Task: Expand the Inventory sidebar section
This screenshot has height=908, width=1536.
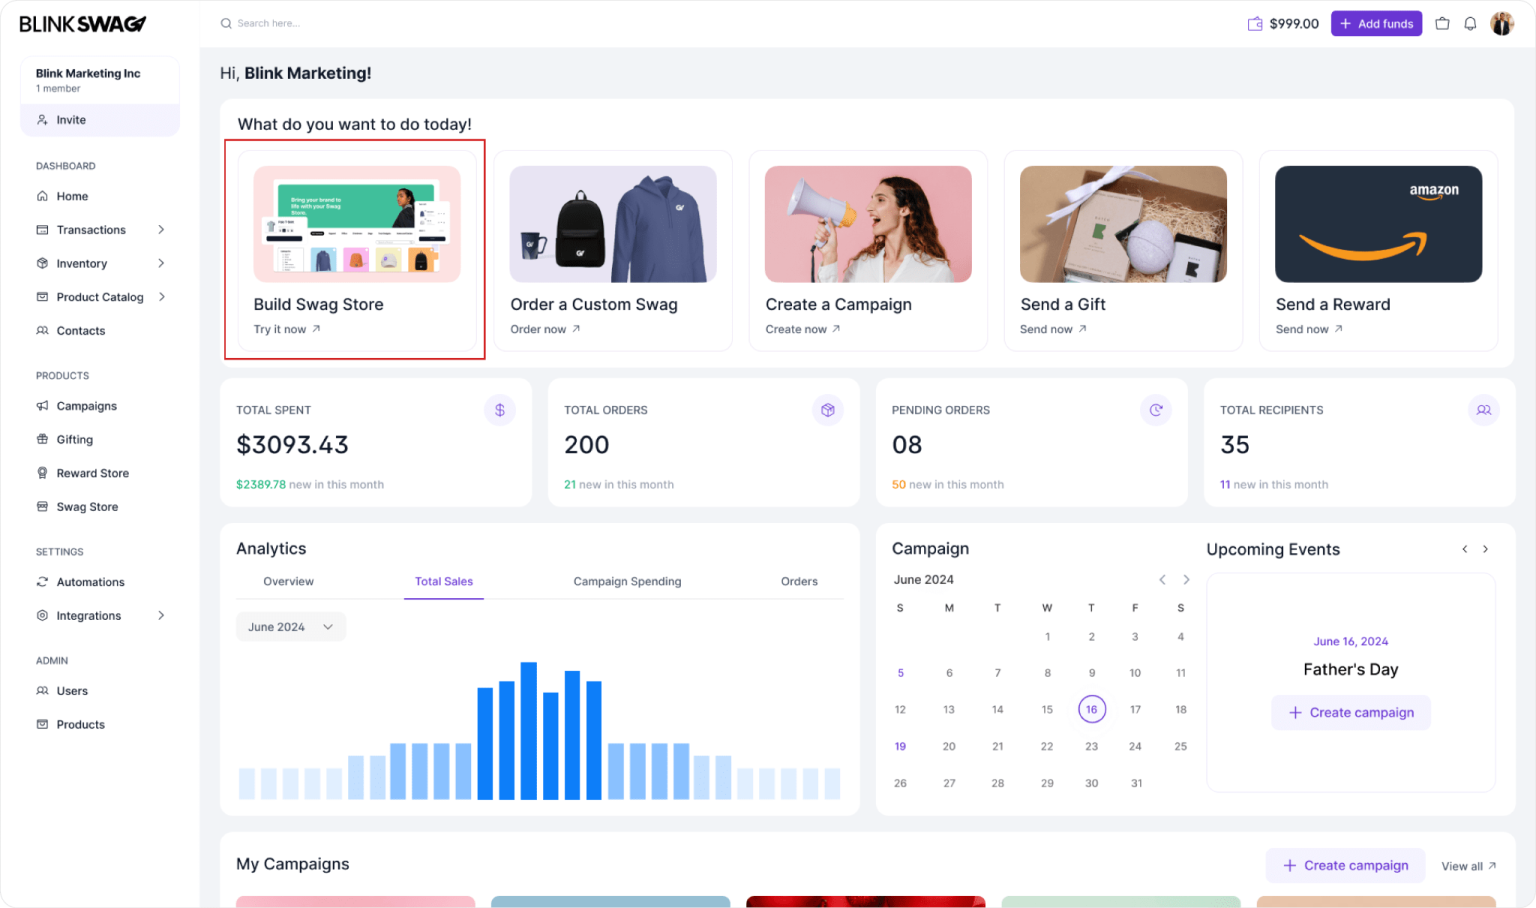Action: coord(161,263)
